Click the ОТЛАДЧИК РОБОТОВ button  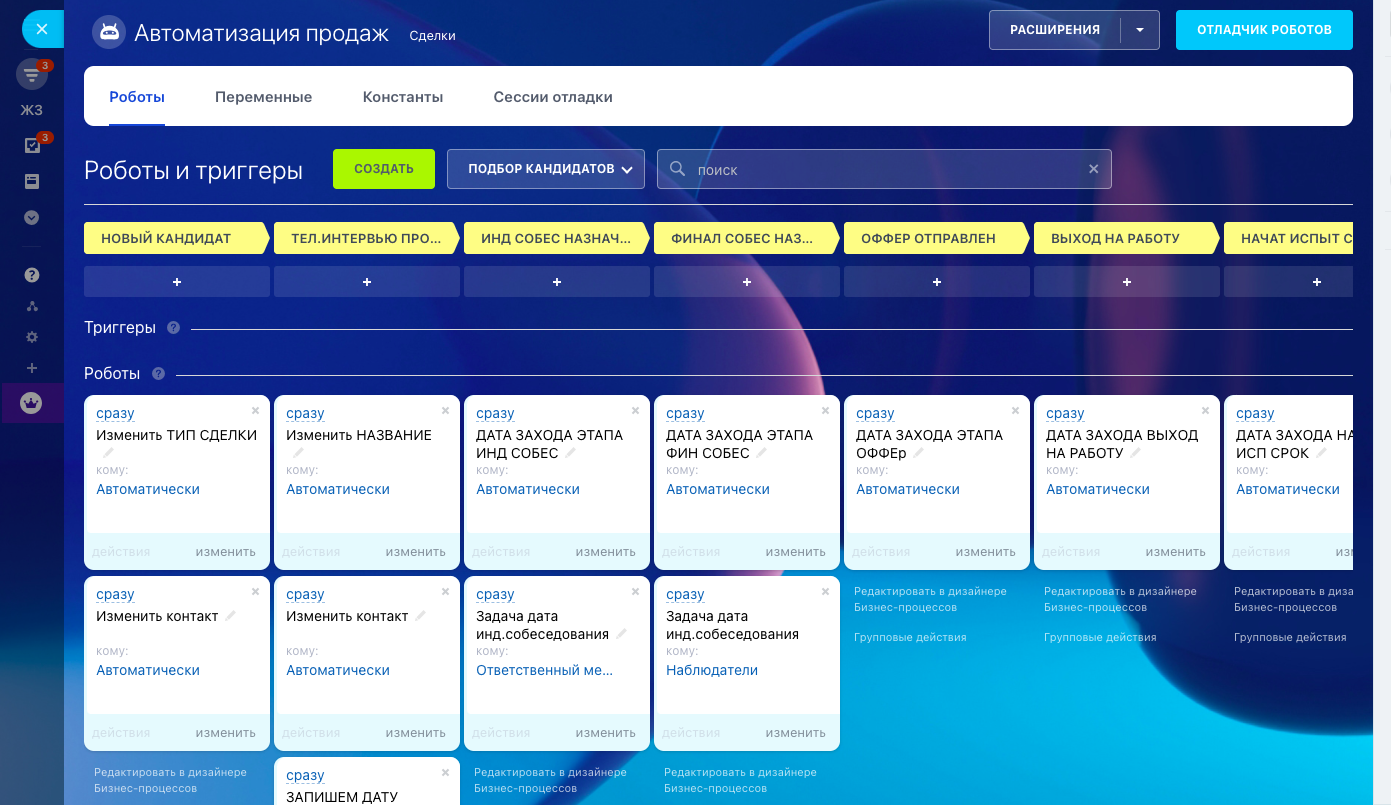click(x=1264, y=30)
